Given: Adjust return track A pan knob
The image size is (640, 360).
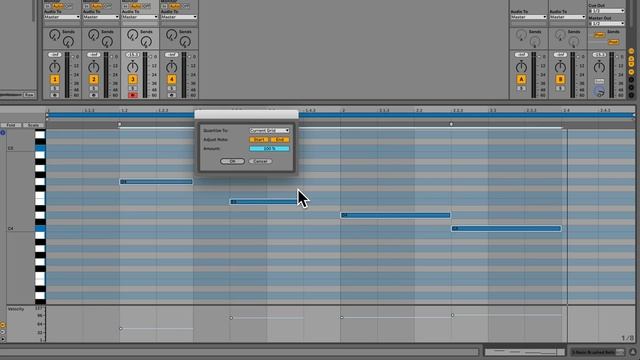Looking at the screenshot, I should pos(521,67).
